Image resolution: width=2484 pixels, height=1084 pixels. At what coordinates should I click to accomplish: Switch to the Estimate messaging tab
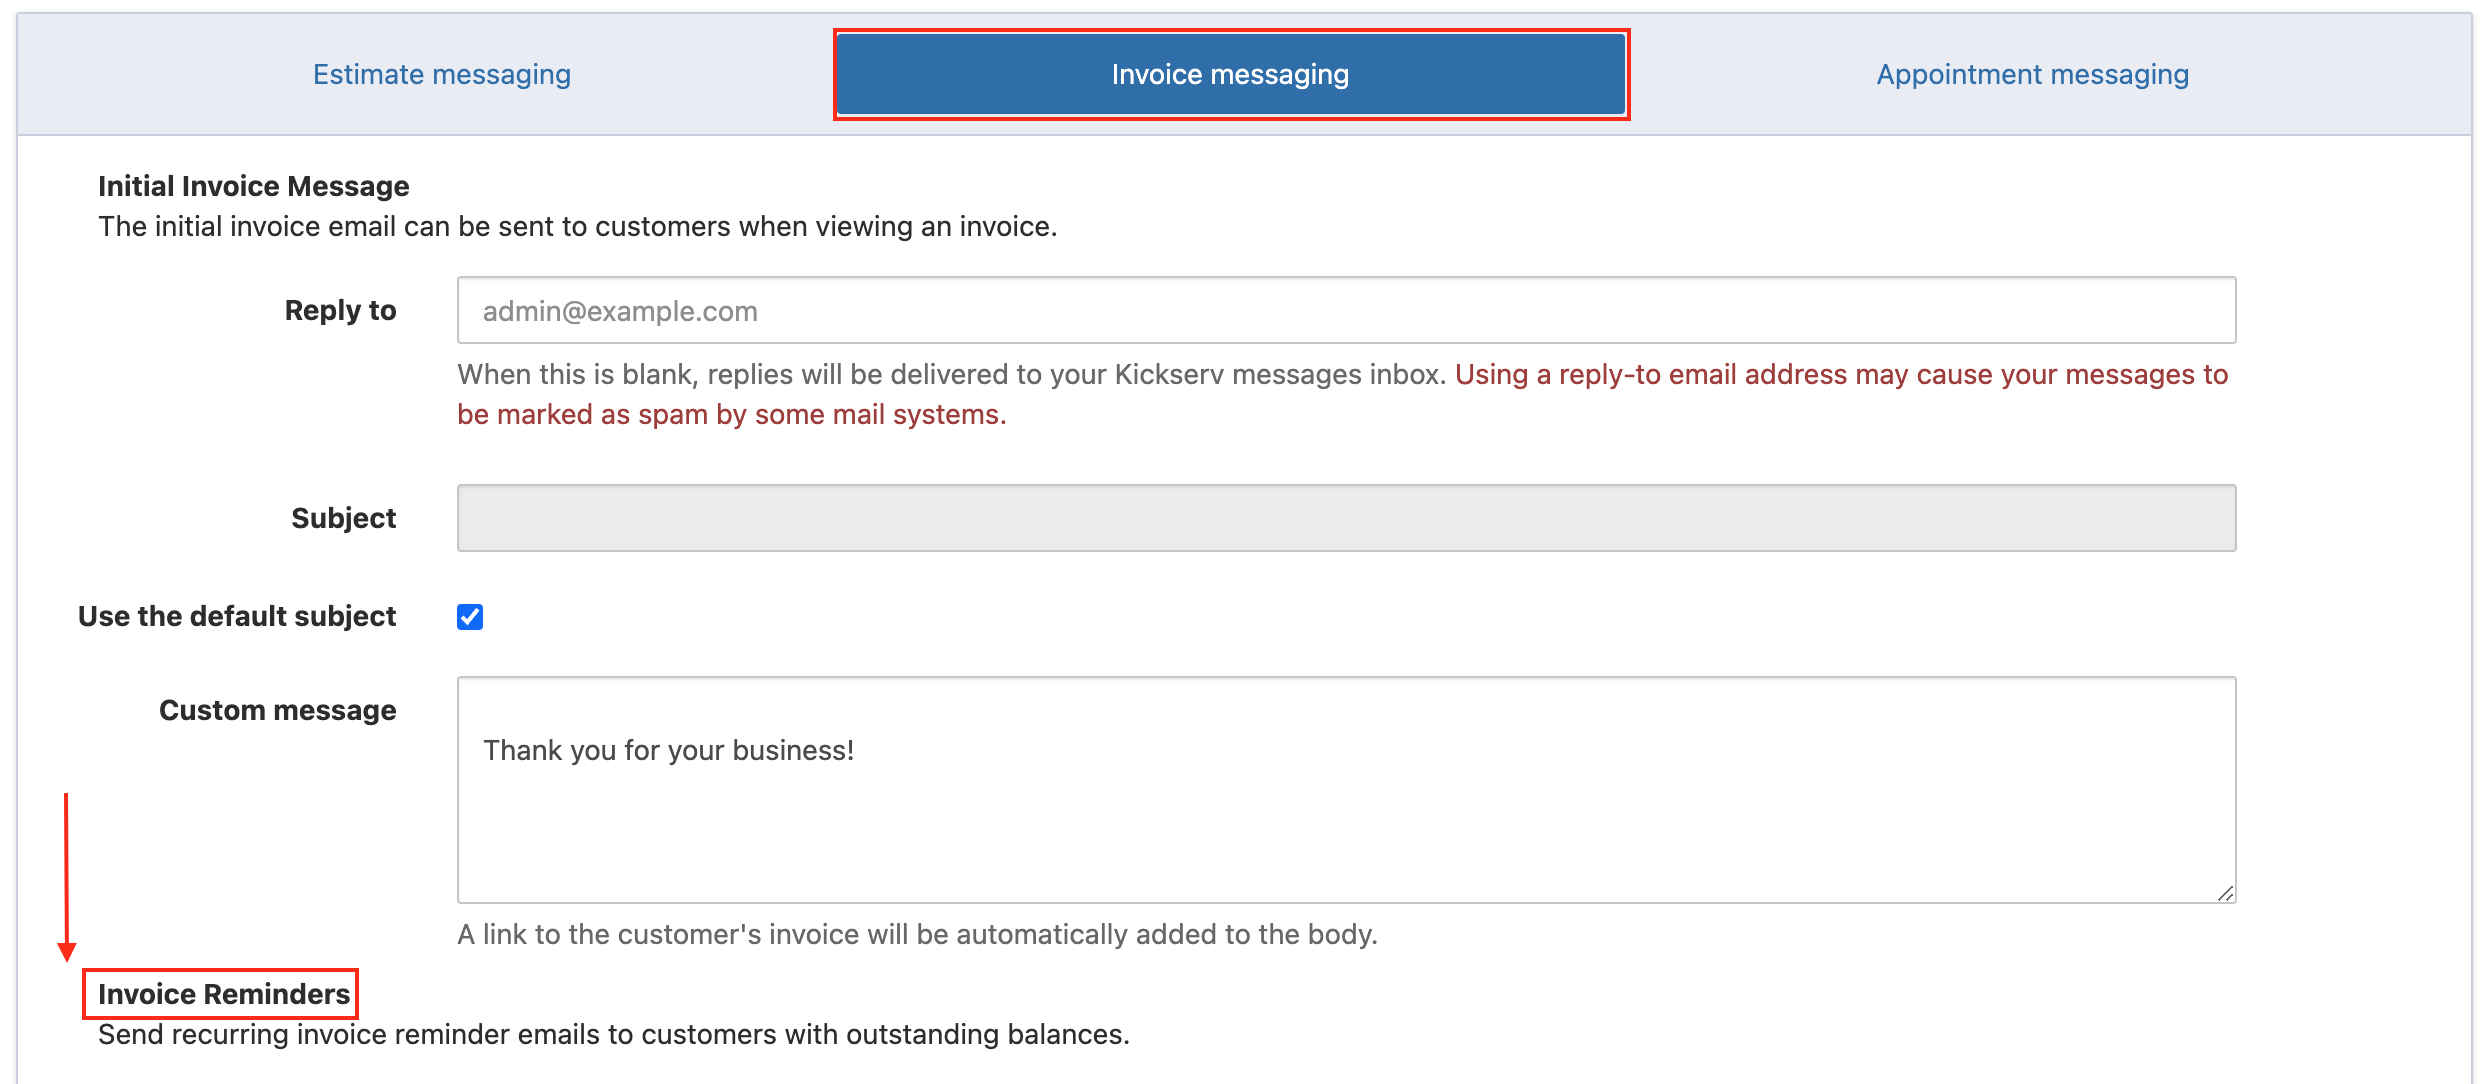pyautogui.click(x=441, y=75)
